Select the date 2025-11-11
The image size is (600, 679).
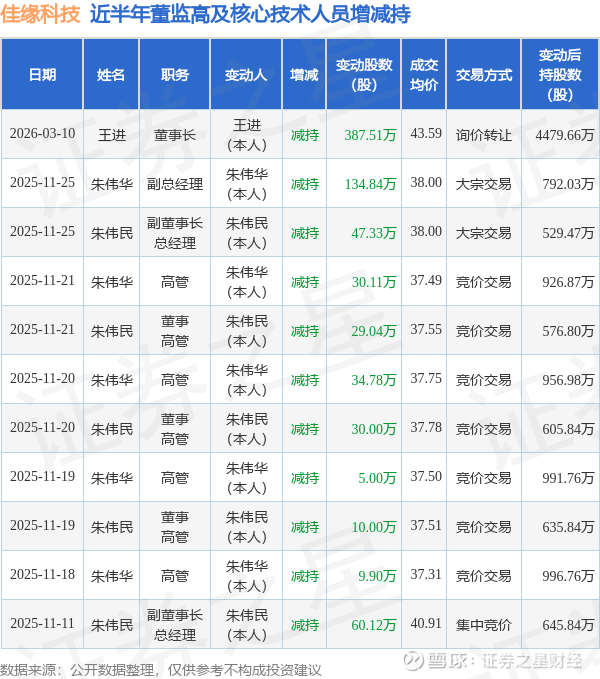42,623
